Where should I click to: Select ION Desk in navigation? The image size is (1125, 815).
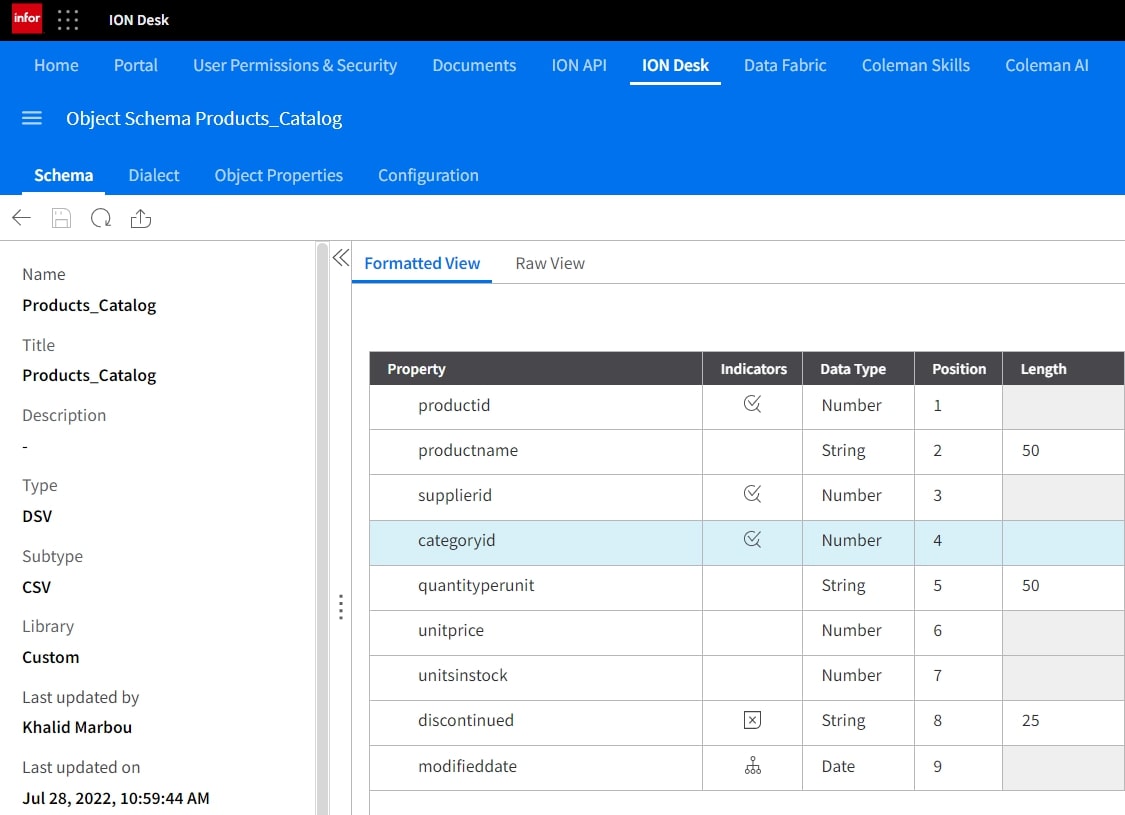pos(675,65)
